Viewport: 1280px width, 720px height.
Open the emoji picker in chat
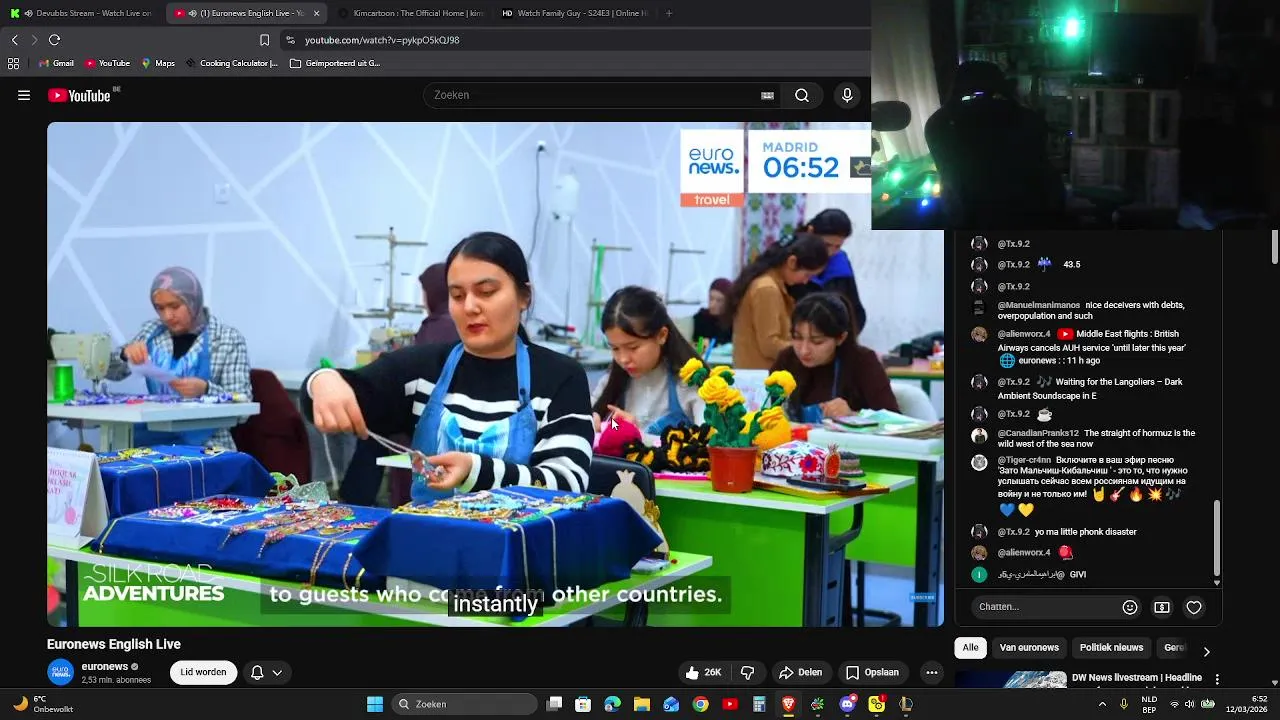(x=1130, y=607)
